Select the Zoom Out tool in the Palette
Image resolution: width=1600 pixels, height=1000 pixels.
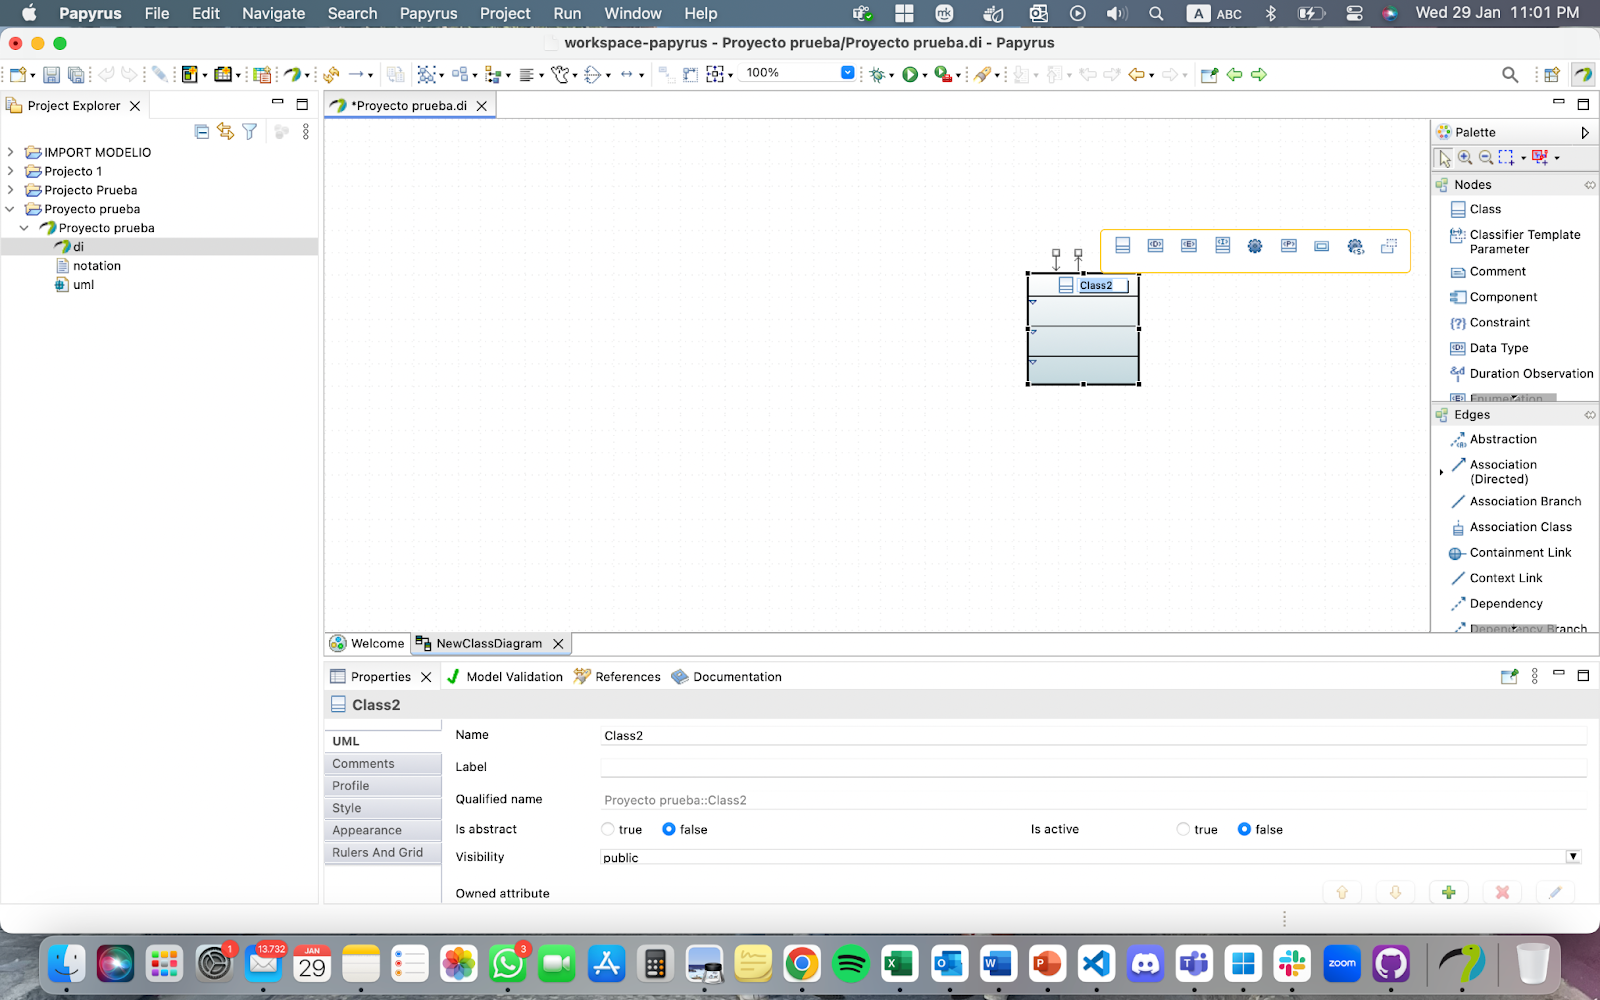[x=1486, y=158]
